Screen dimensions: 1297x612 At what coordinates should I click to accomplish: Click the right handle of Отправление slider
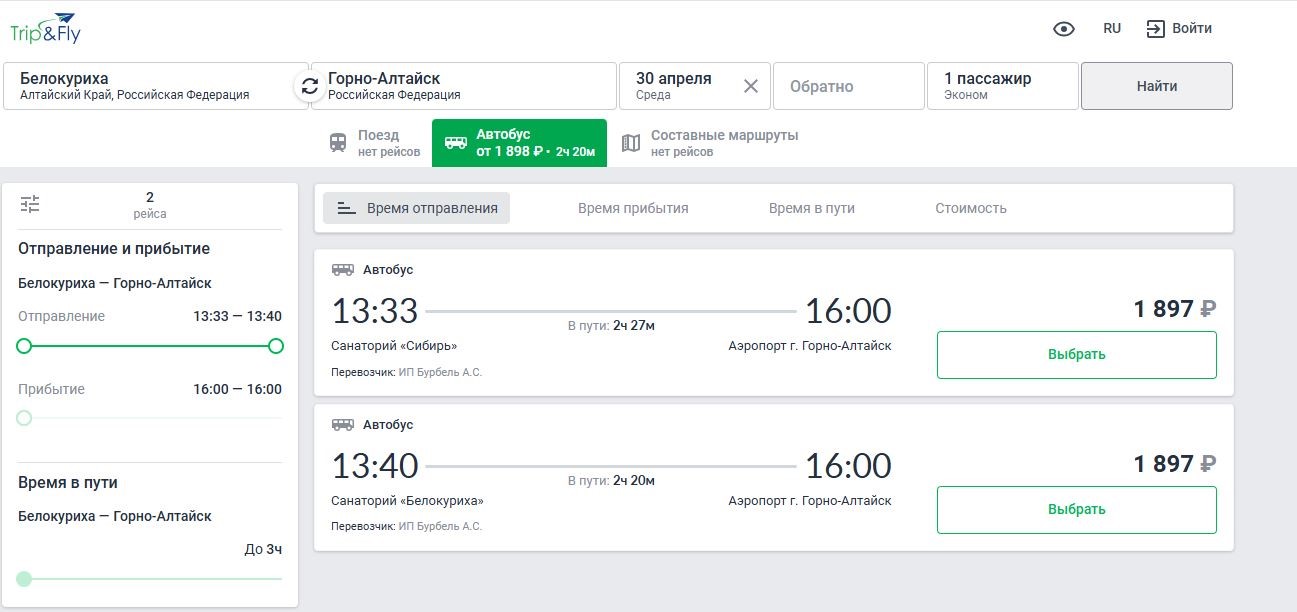click(x=276, y=346)
